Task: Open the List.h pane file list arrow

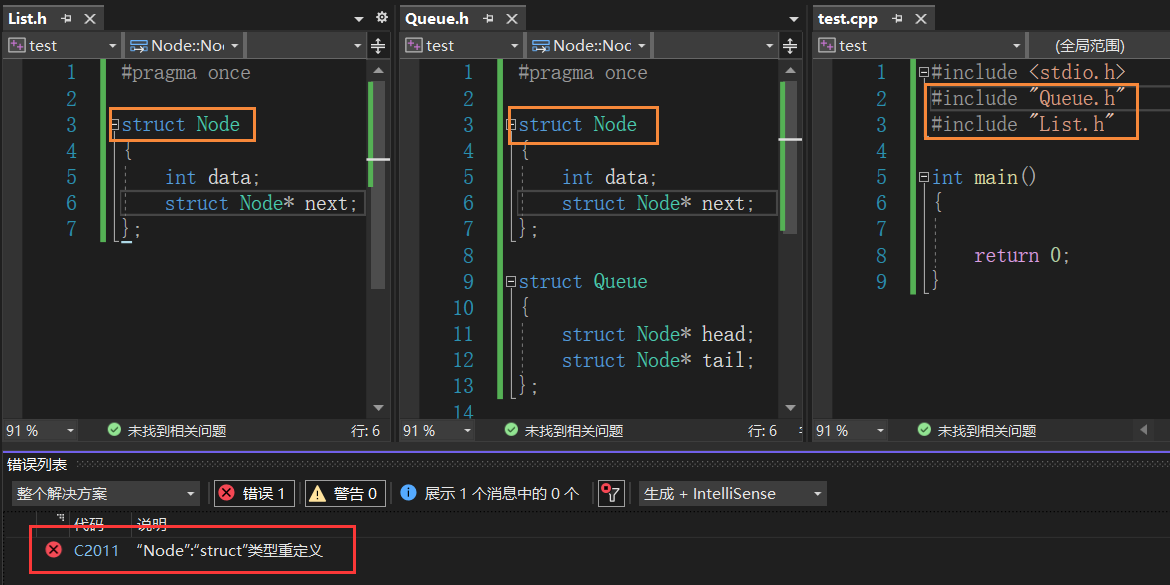Action: point(359,19)
